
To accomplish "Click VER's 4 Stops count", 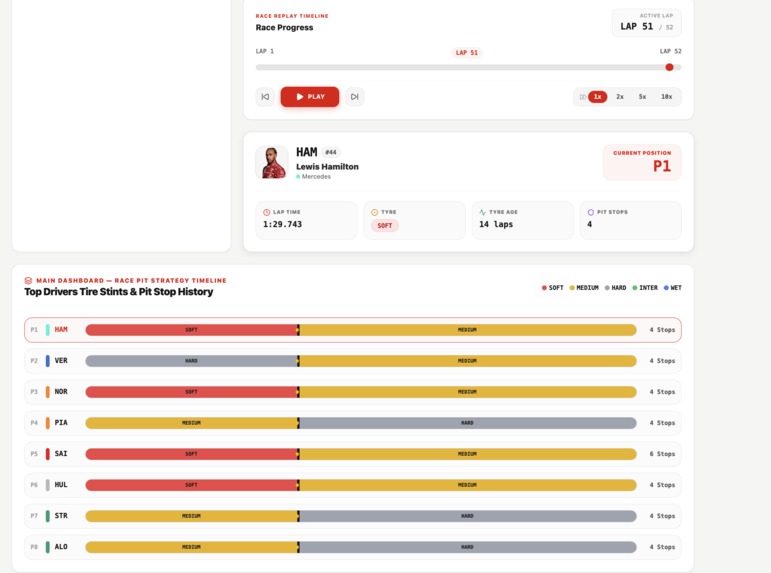I will coord(662,361).
